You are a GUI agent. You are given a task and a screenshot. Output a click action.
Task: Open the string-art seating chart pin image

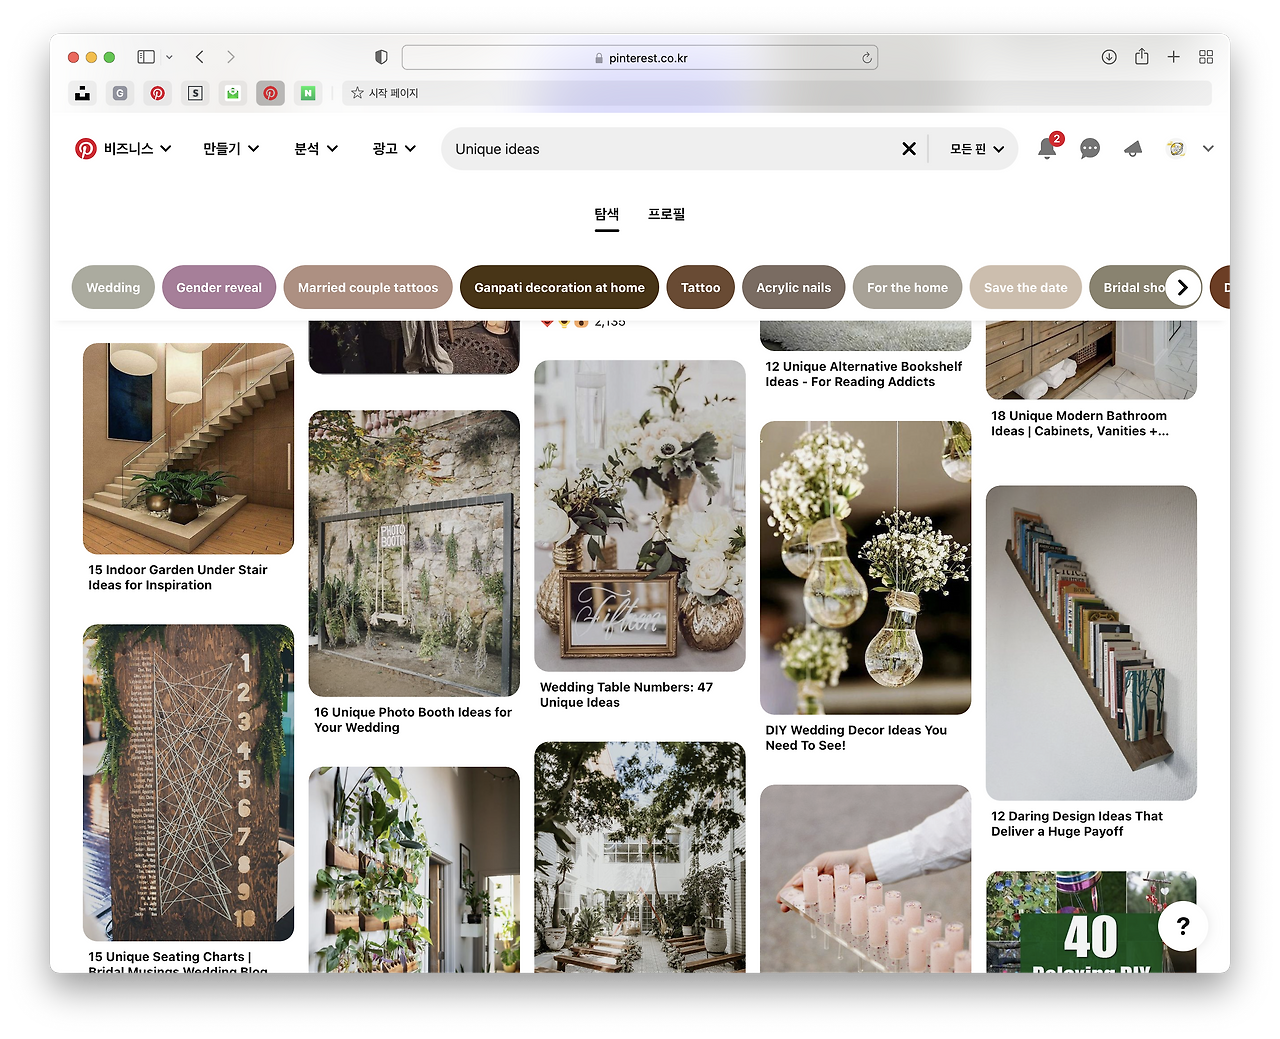point(188,783)
